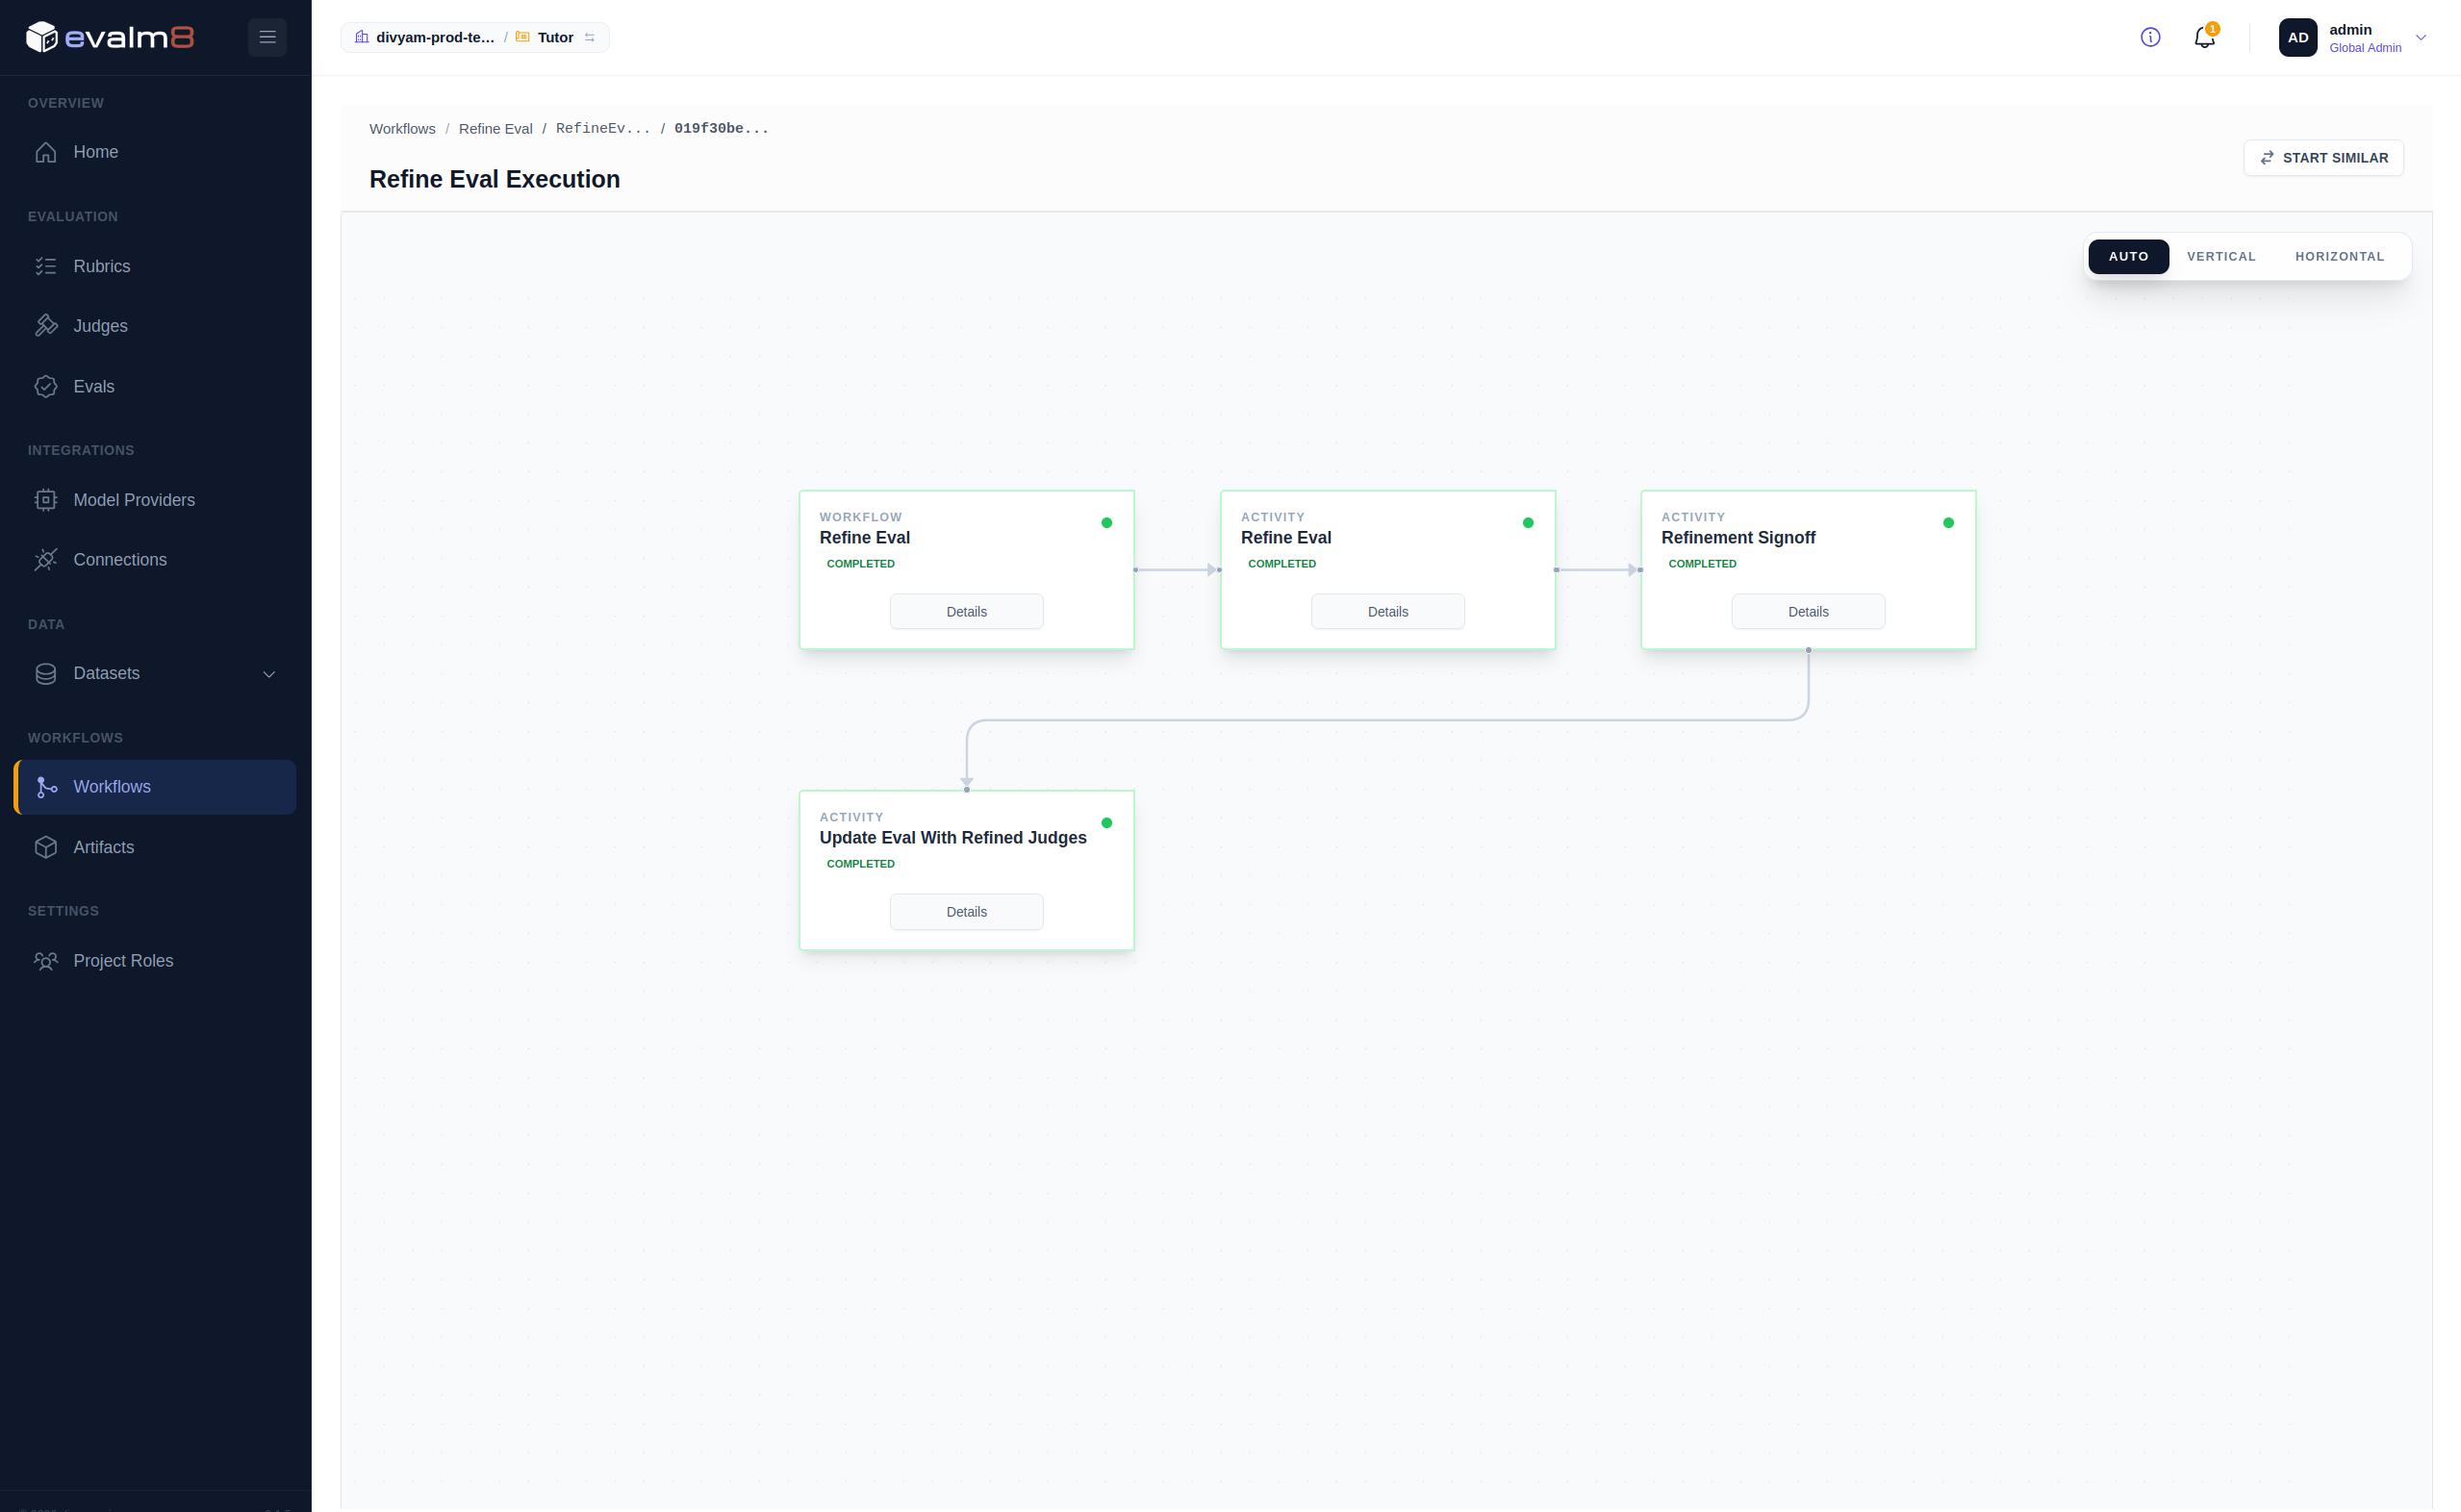Expand the Datasets submenu chevron

[x=269, y=674]
